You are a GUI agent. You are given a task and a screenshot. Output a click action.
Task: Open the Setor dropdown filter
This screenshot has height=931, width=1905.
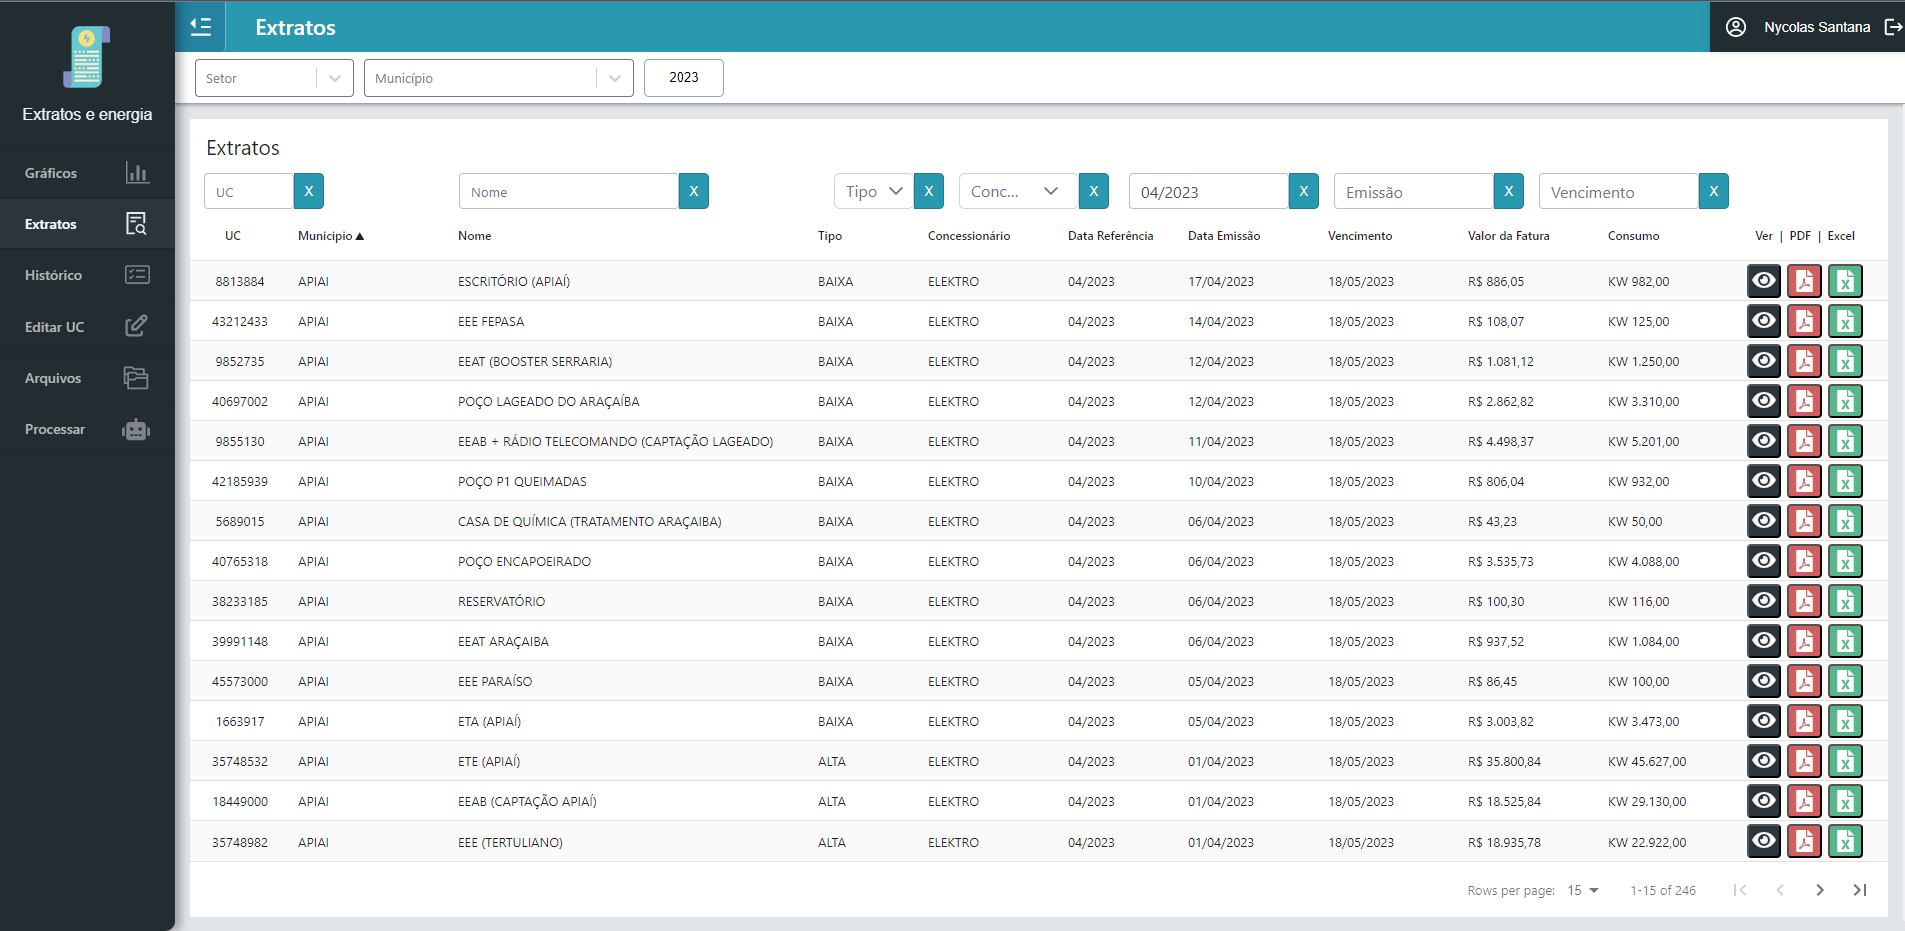(x=273, y=78)
